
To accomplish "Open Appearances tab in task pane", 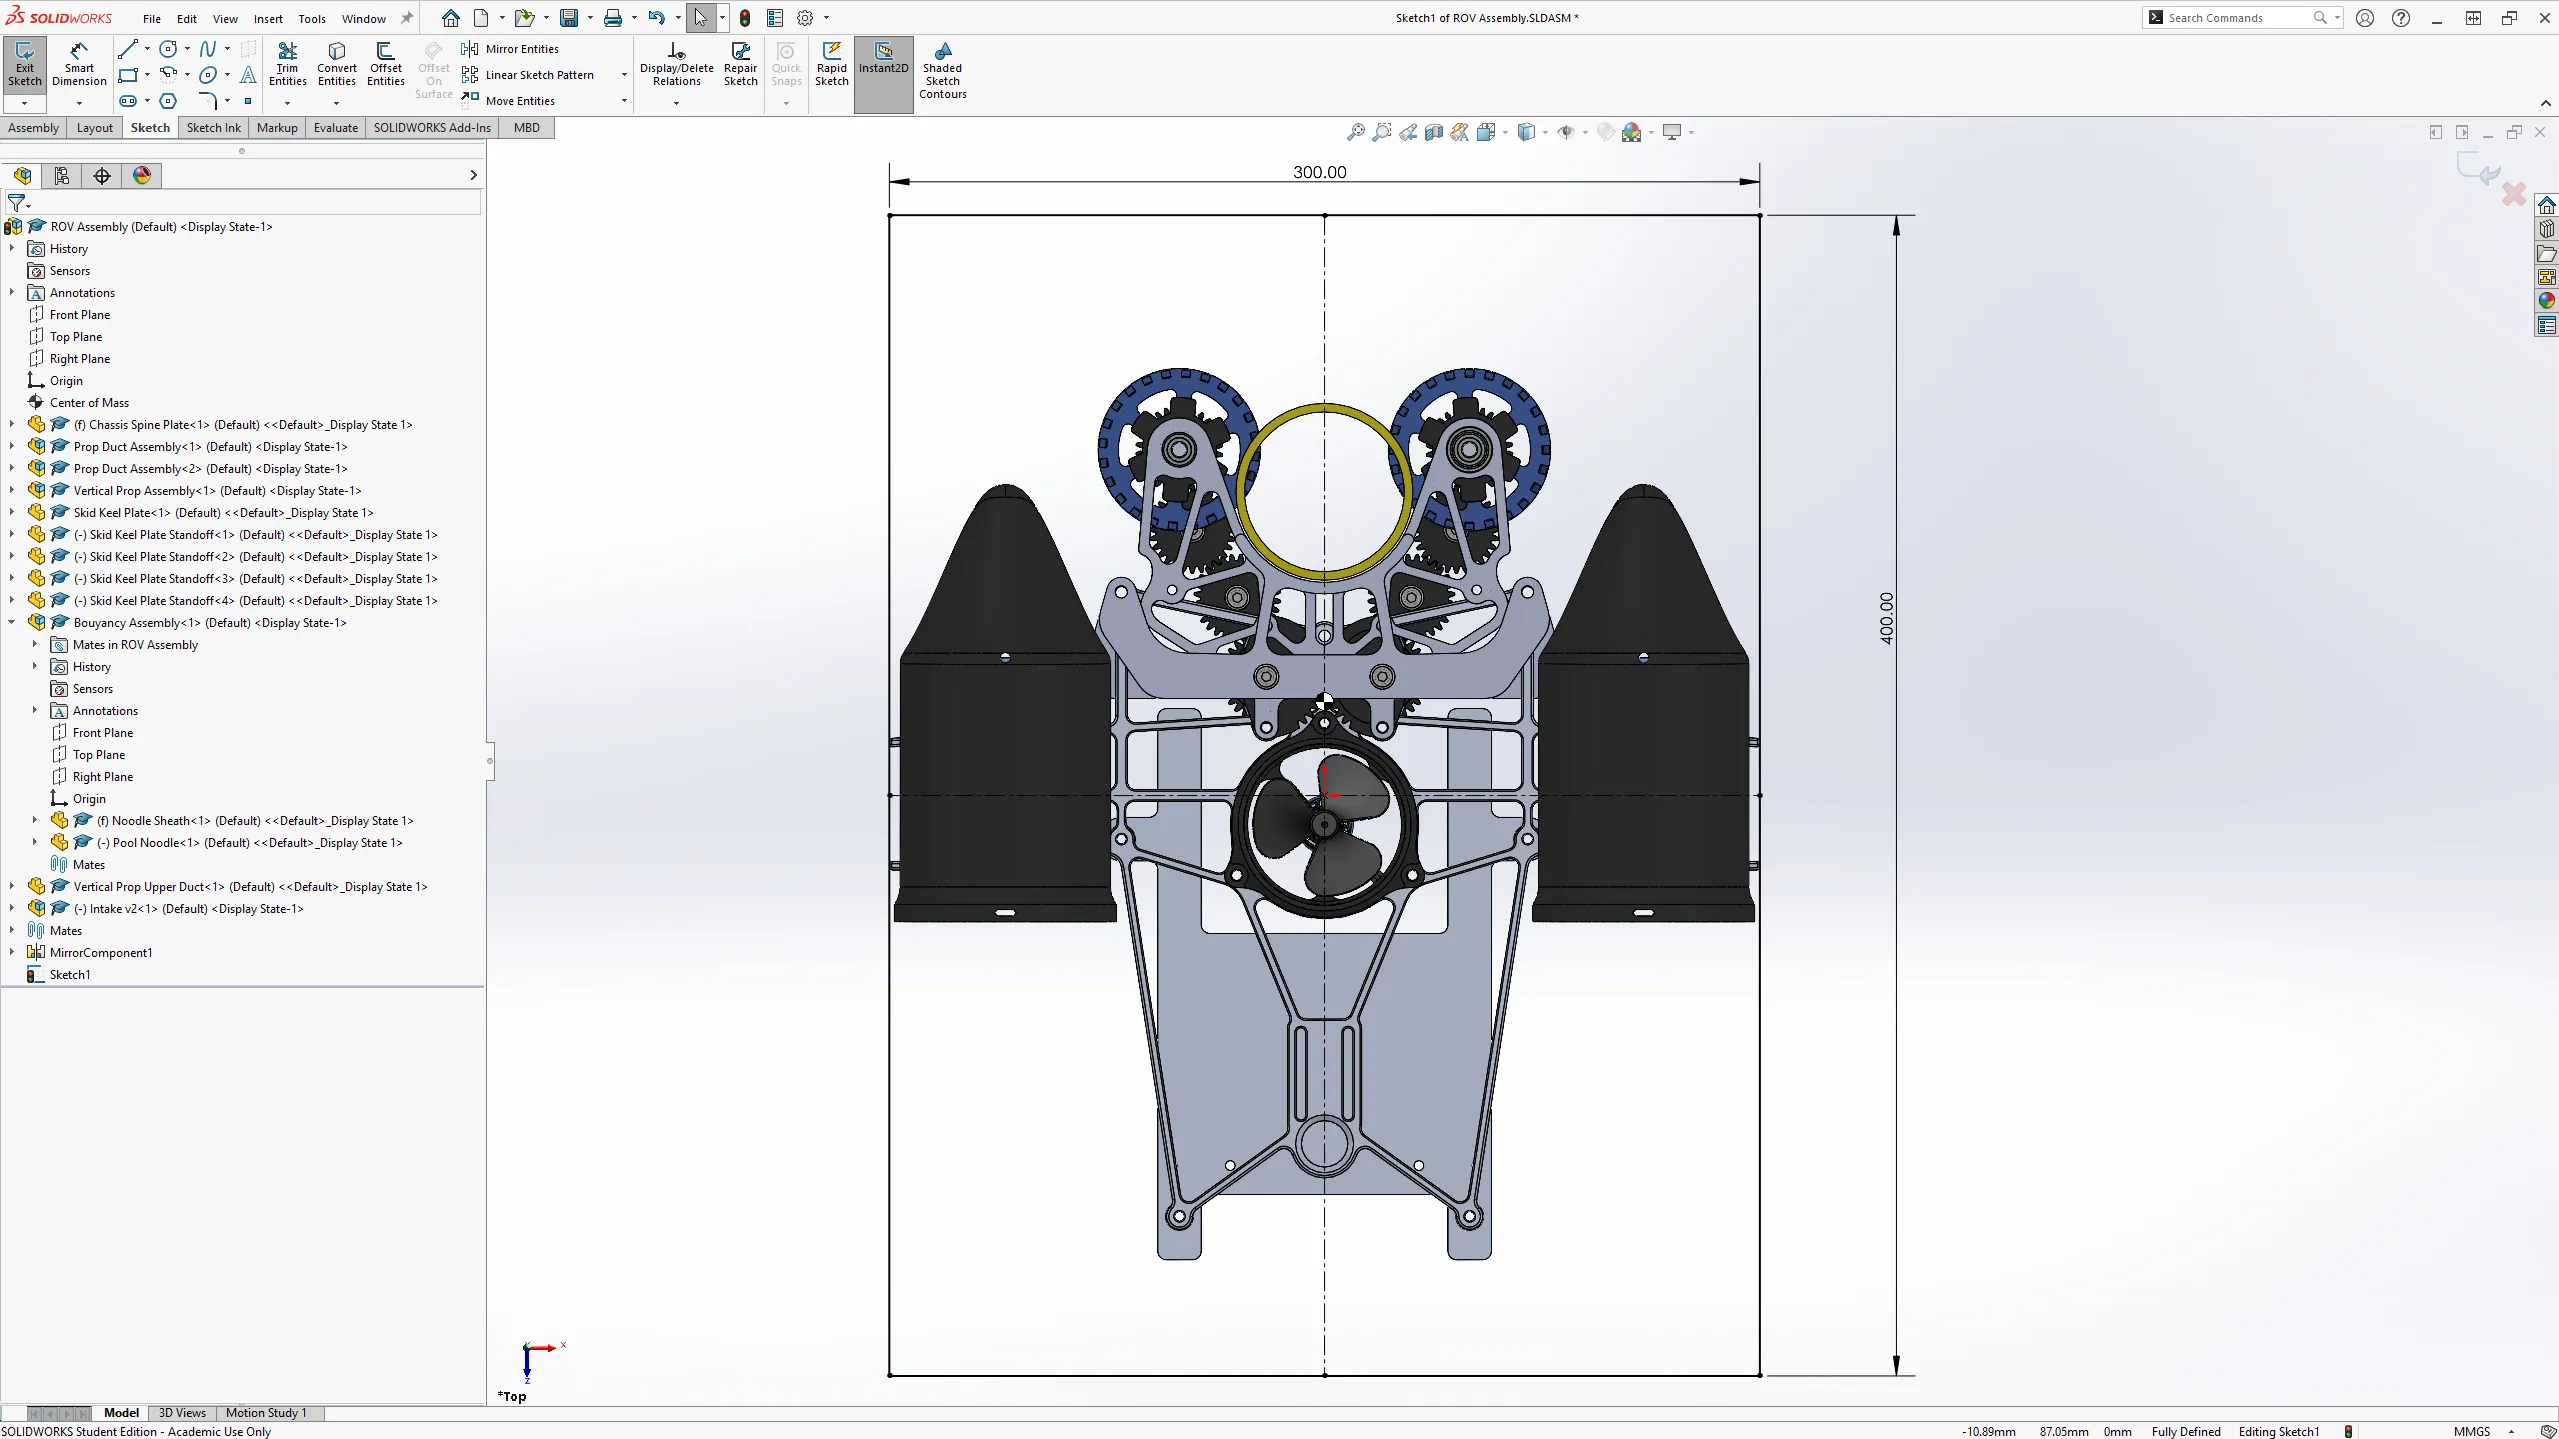I will [x=2546, y=301].
